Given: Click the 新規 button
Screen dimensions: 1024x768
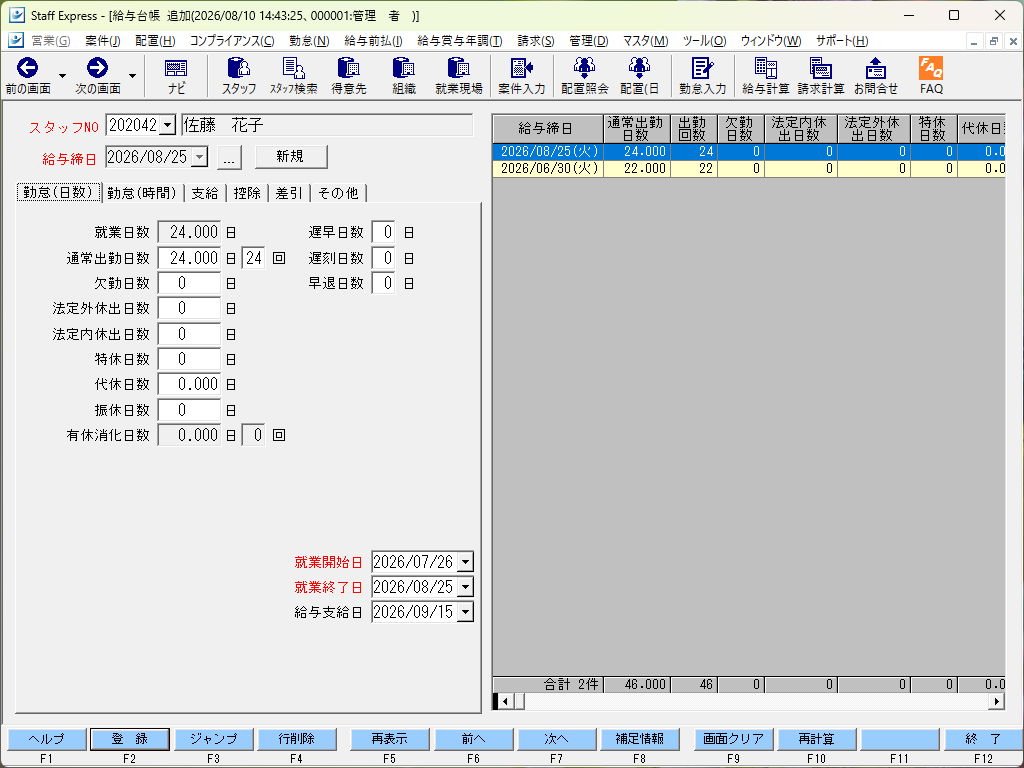Looking at the screenshot, I should [291, 157].
